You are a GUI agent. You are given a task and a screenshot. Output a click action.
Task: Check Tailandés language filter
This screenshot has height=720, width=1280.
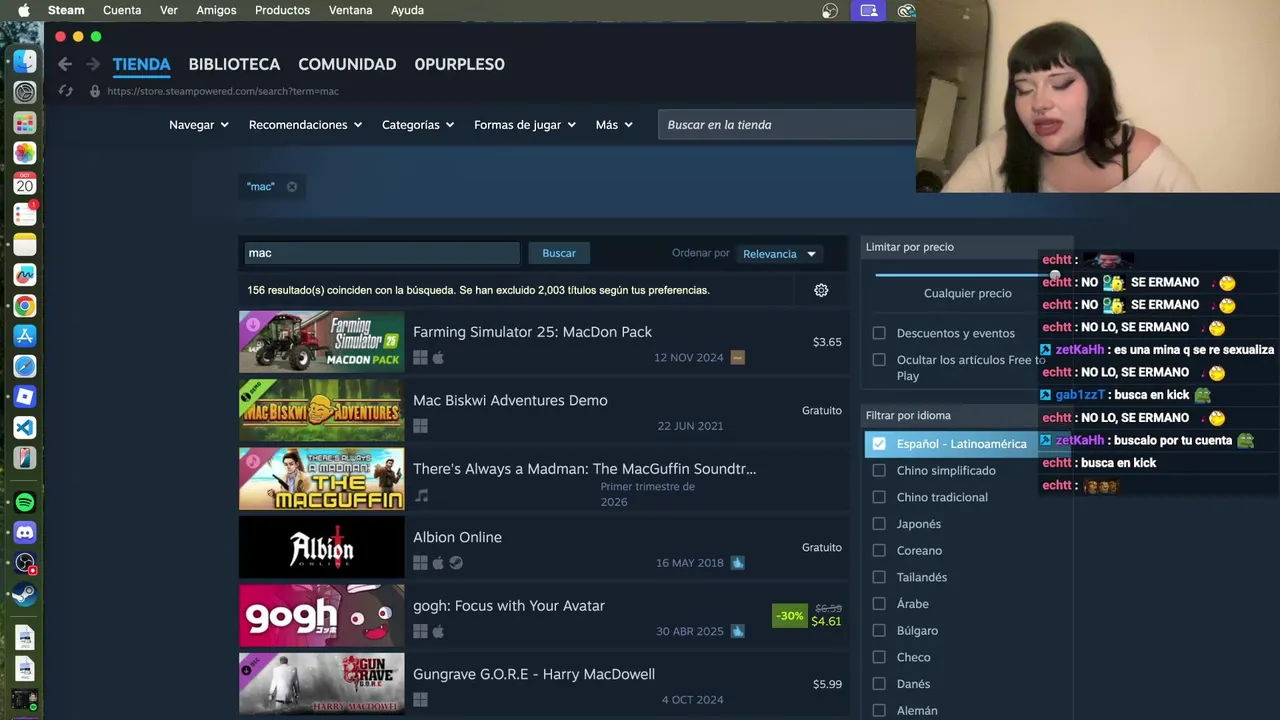pos(879,577)
